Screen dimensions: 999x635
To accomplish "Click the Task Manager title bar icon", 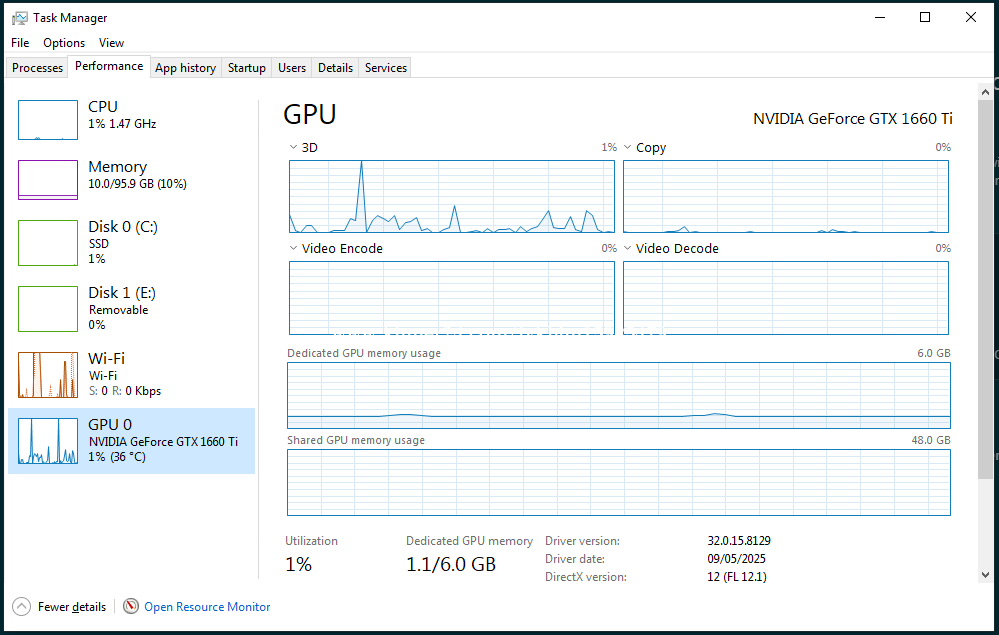I will coord(19,18).
